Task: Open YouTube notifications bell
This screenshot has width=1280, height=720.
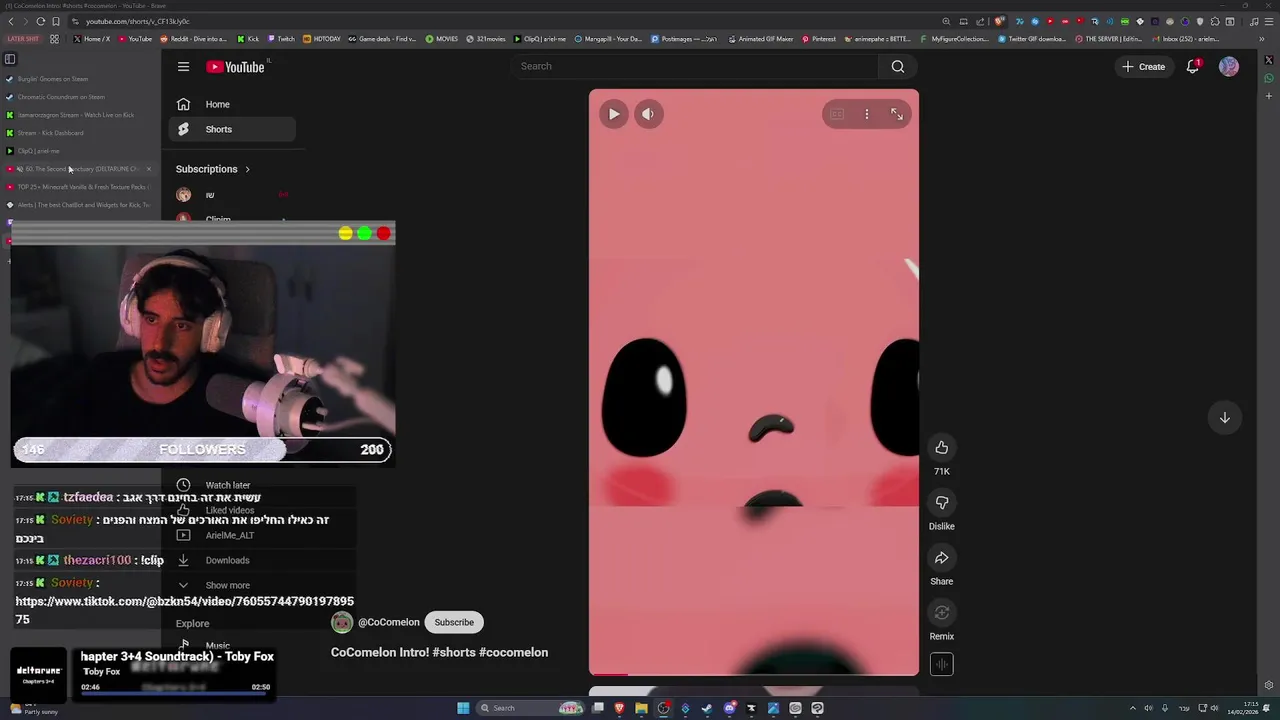Action: point(1192,67)
